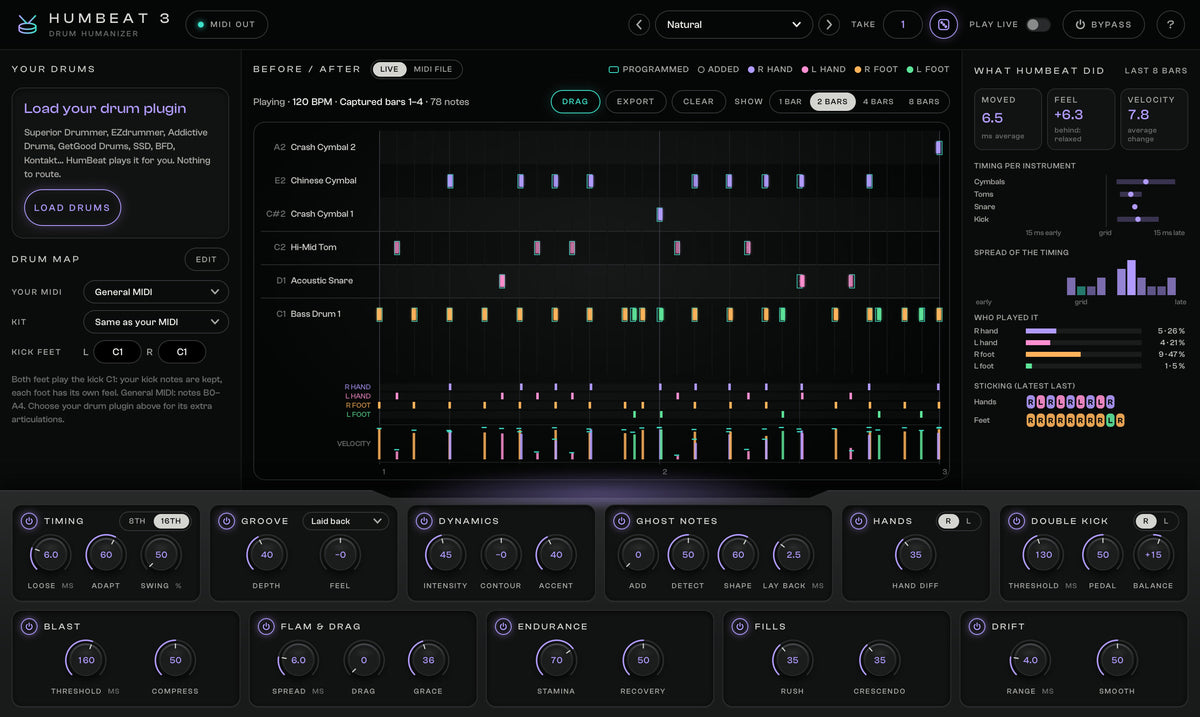The height and width of the screenshot is (717, 1200).
Task: Select 8TH timing resolution
Action: (137, 521)
